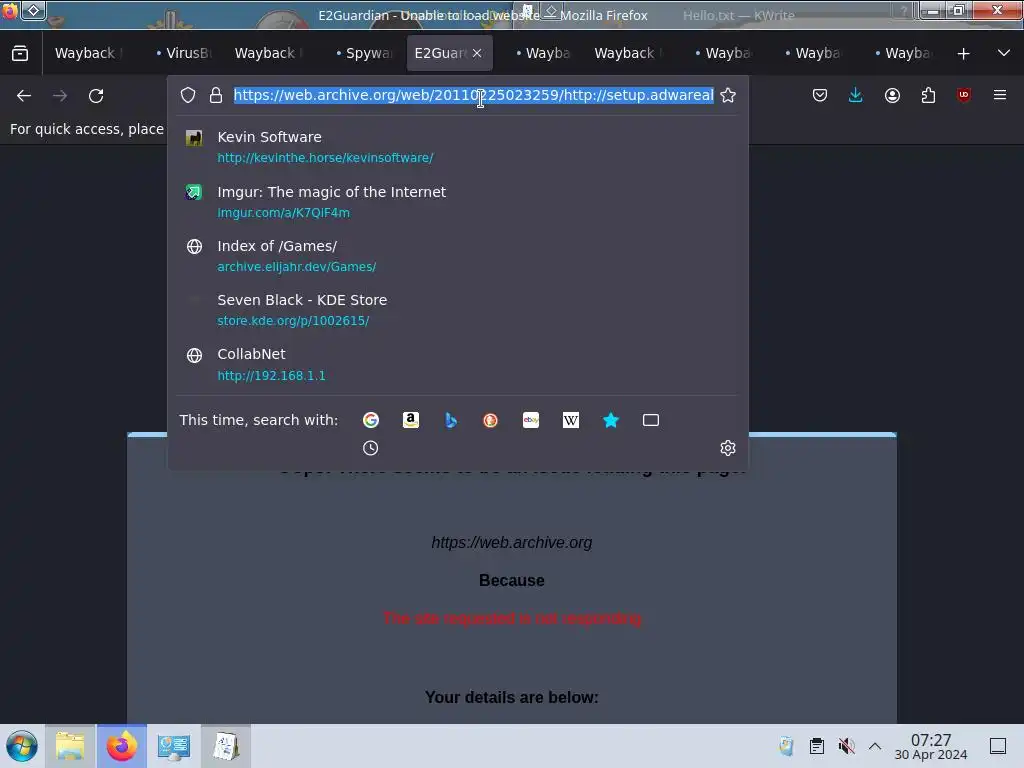Image resolution: width=1024 pixels, height=768 pixels.
Task: Search history via clock icon
Action: click(x=370, y=448)
